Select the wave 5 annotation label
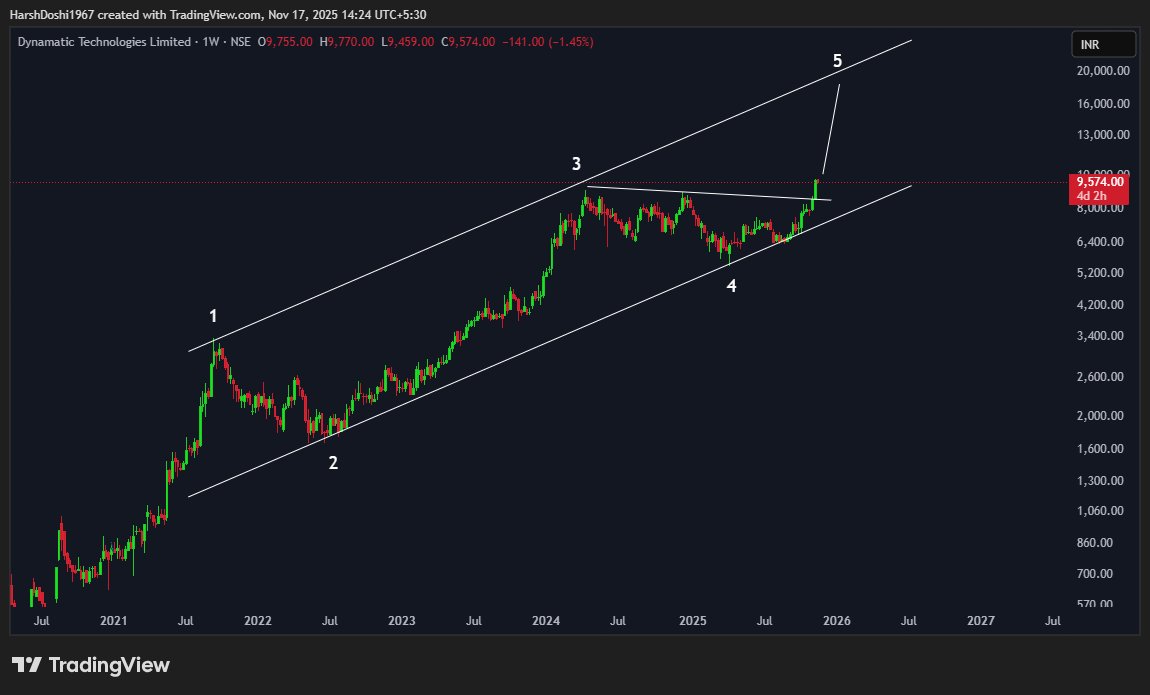The image size is (1150, 695). click(837, 60)
